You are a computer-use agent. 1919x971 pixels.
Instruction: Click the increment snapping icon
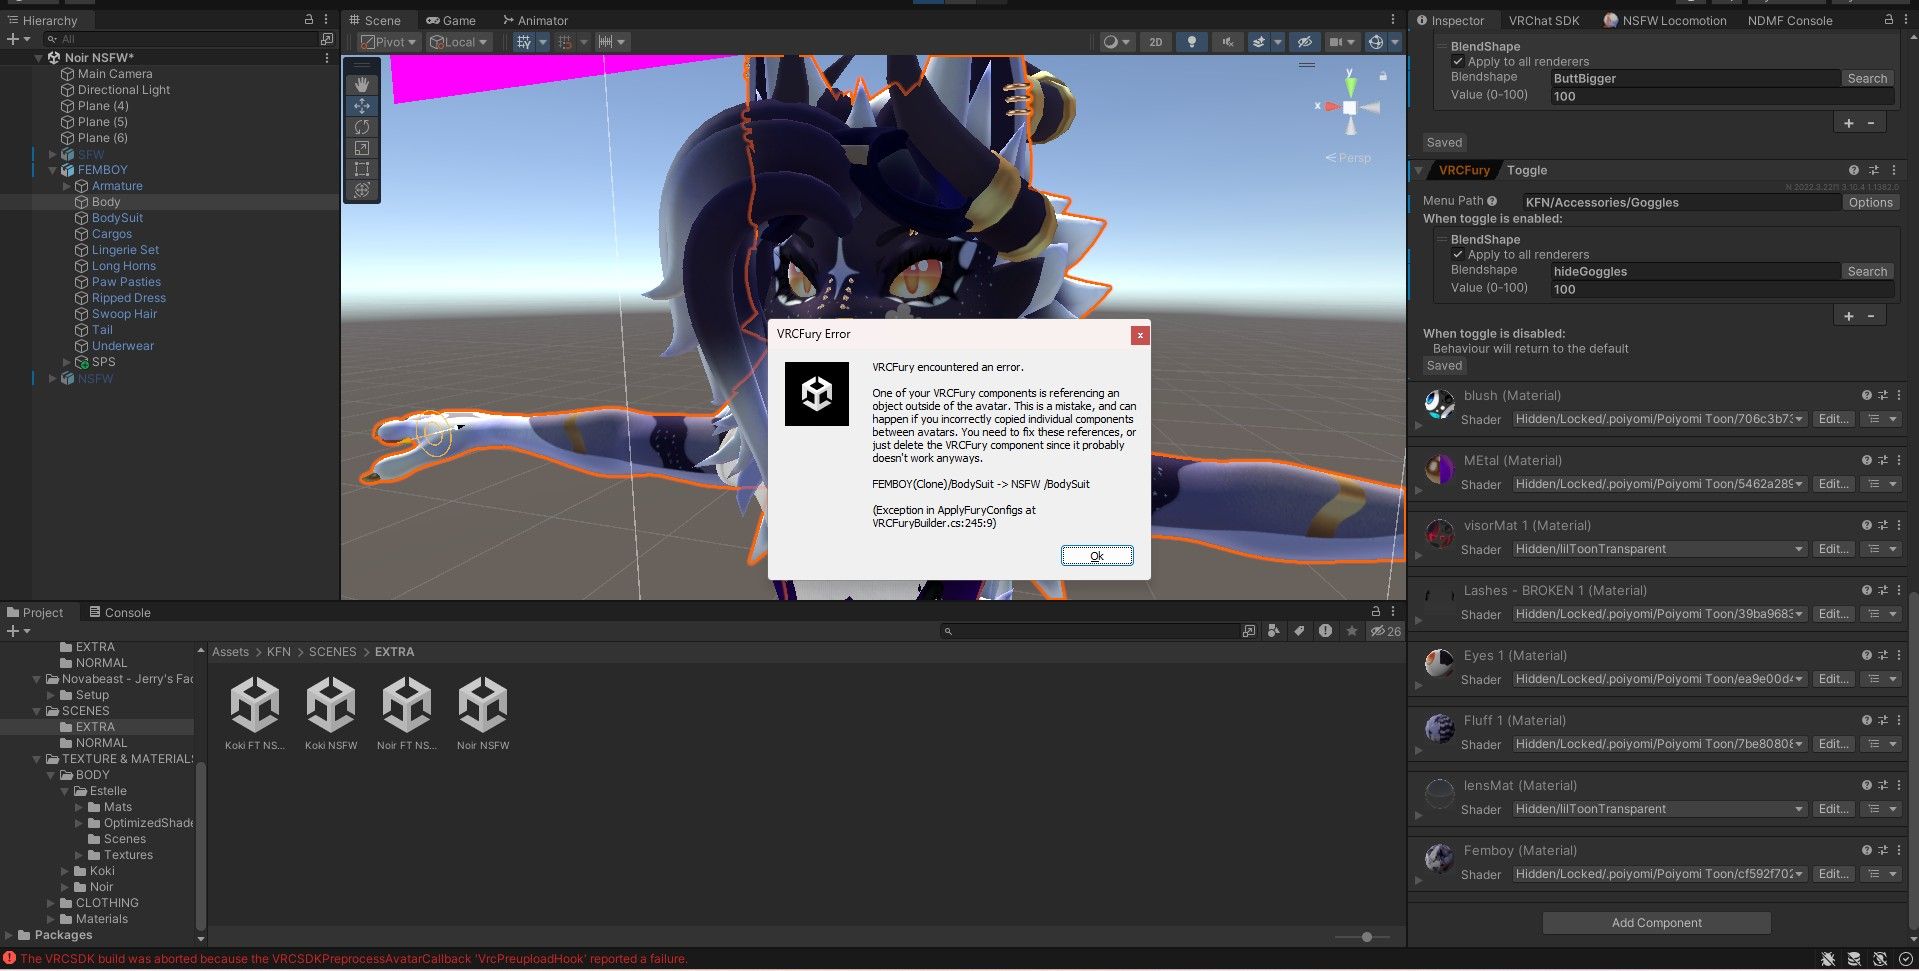point(565,42)
